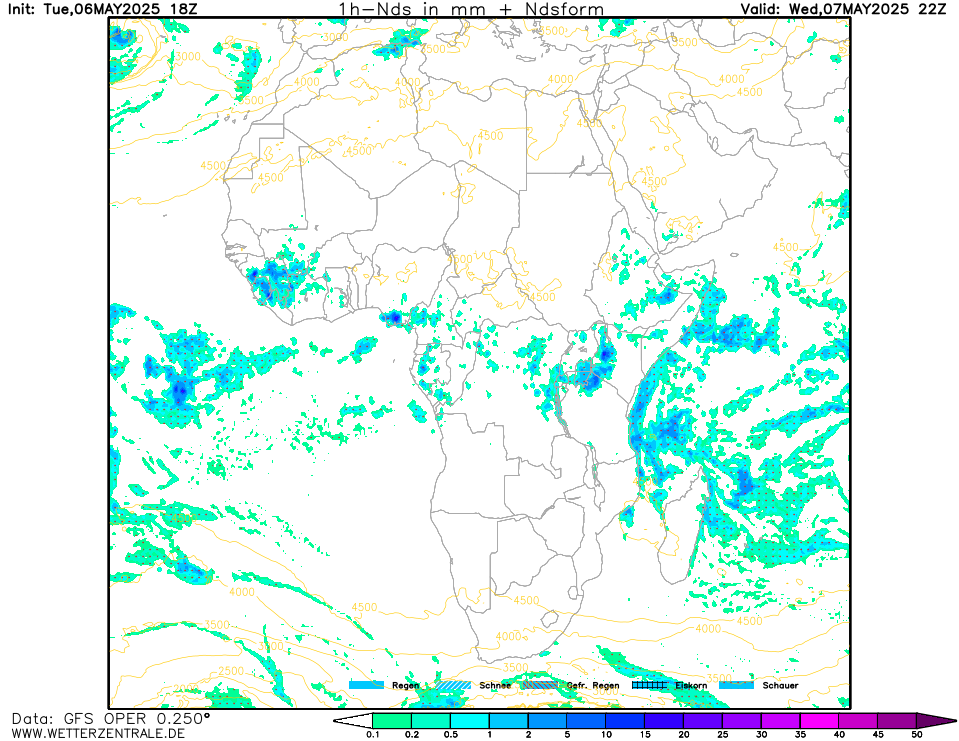Screen dimensions: 959x741
Task: Click the 'Schauer' legend label
Action: pos(780,685)
